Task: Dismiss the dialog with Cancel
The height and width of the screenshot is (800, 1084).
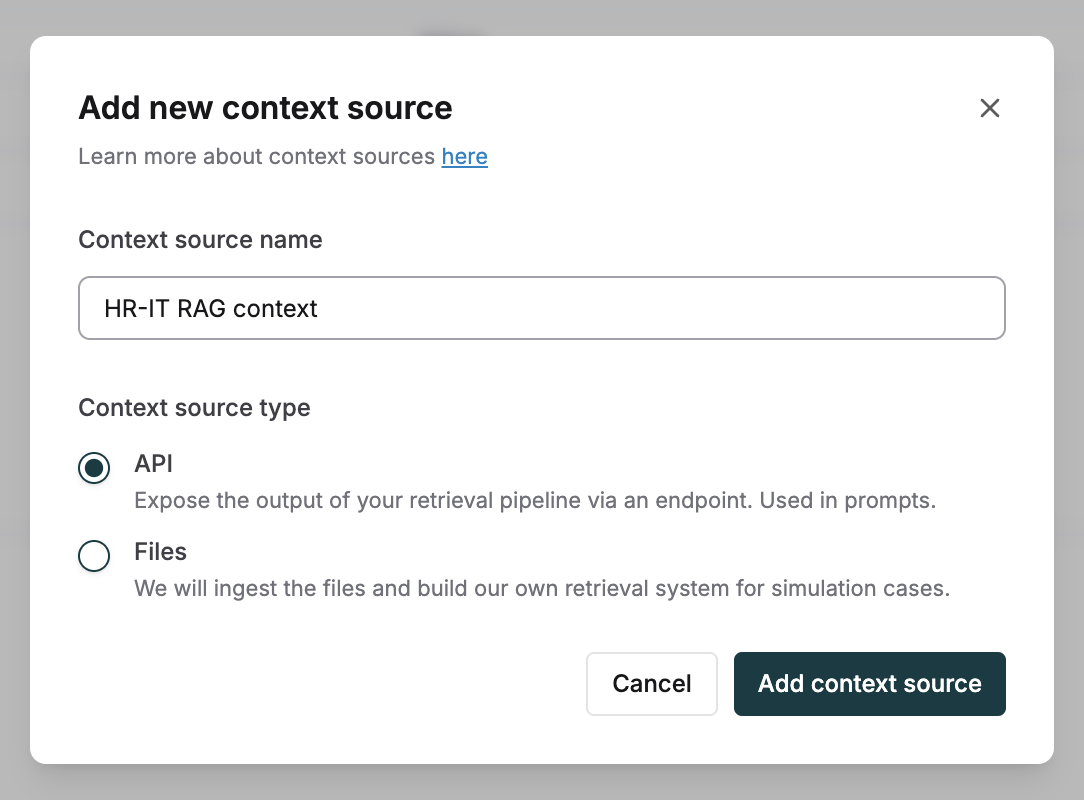Action: (651, 684)
